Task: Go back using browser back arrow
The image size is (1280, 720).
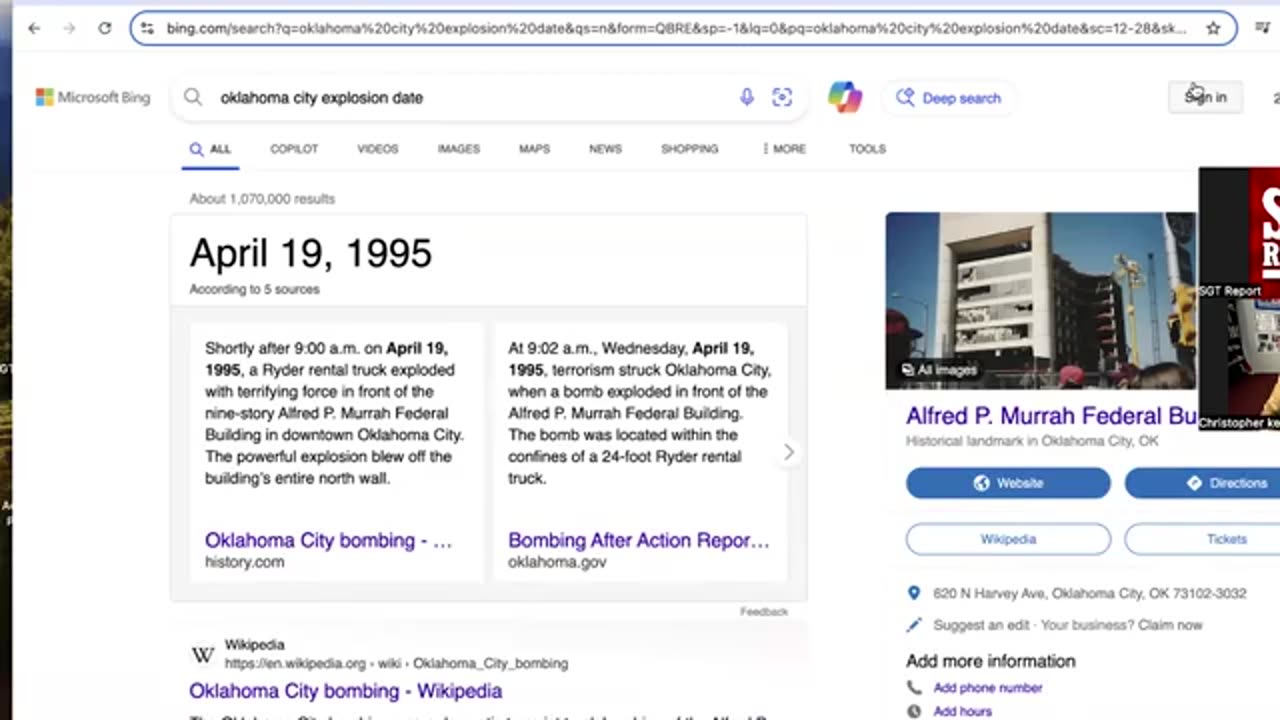Action: point(34,28)
